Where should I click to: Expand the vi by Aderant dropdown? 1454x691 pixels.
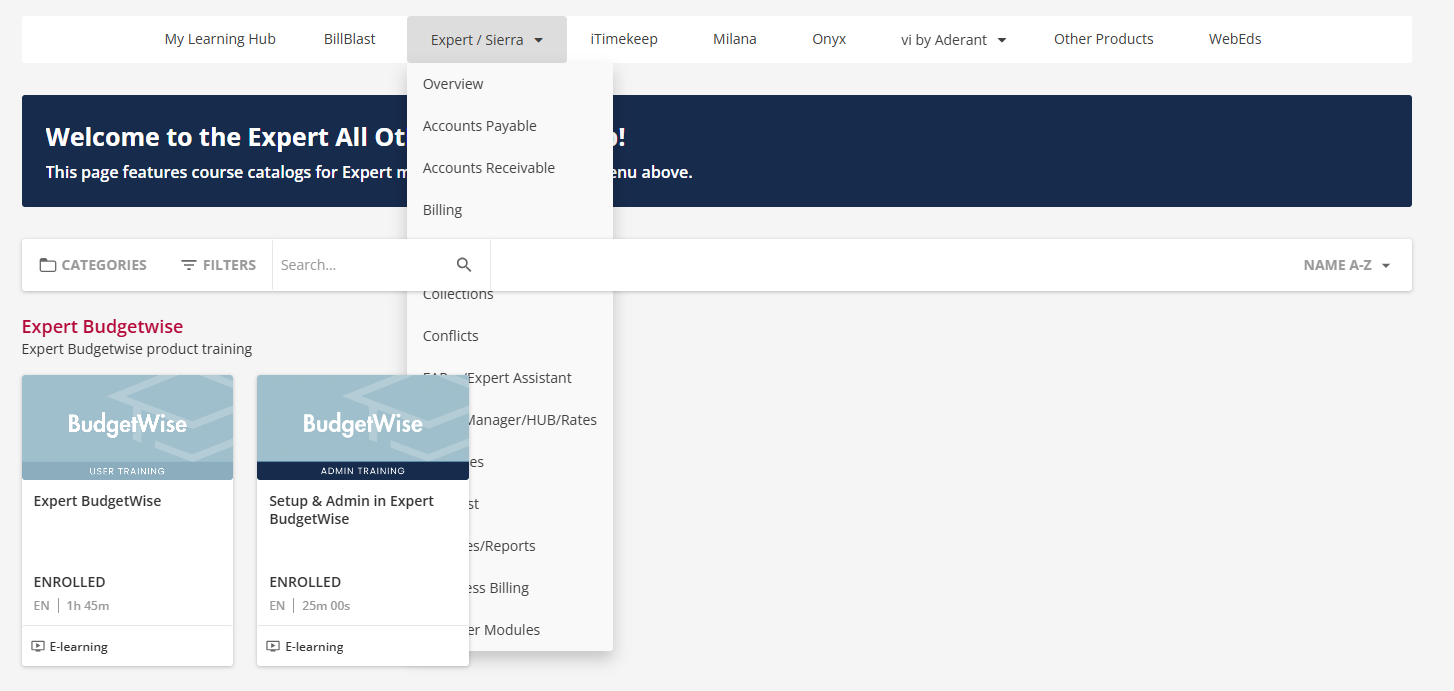pyautogui.click(x=954, y=40)
